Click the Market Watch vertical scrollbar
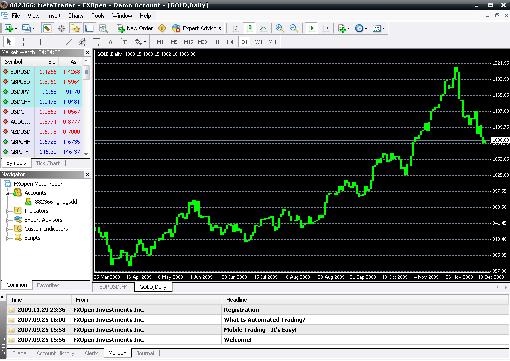 (x=87, y=107)
